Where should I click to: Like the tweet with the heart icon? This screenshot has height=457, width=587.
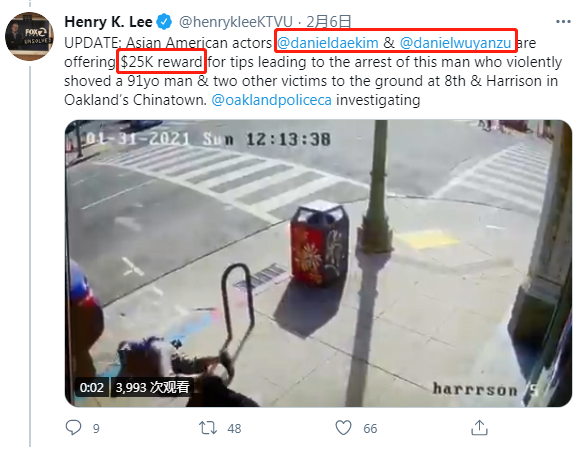(343, 428)
